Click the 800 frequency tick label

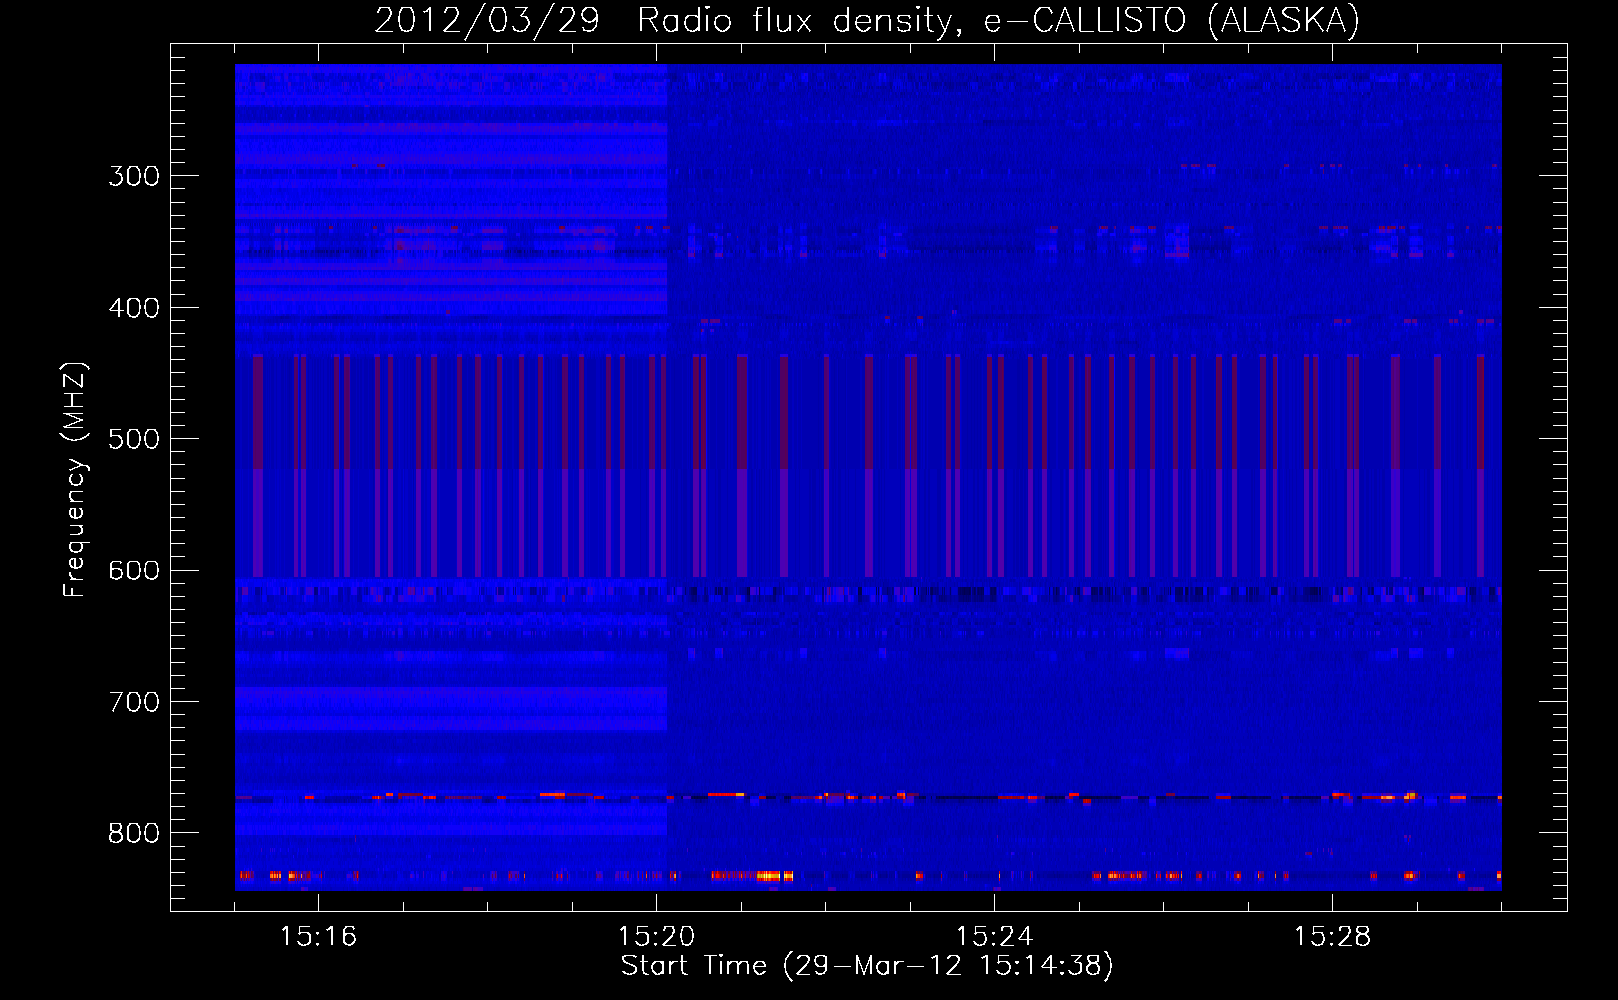[x=134, y=834]
